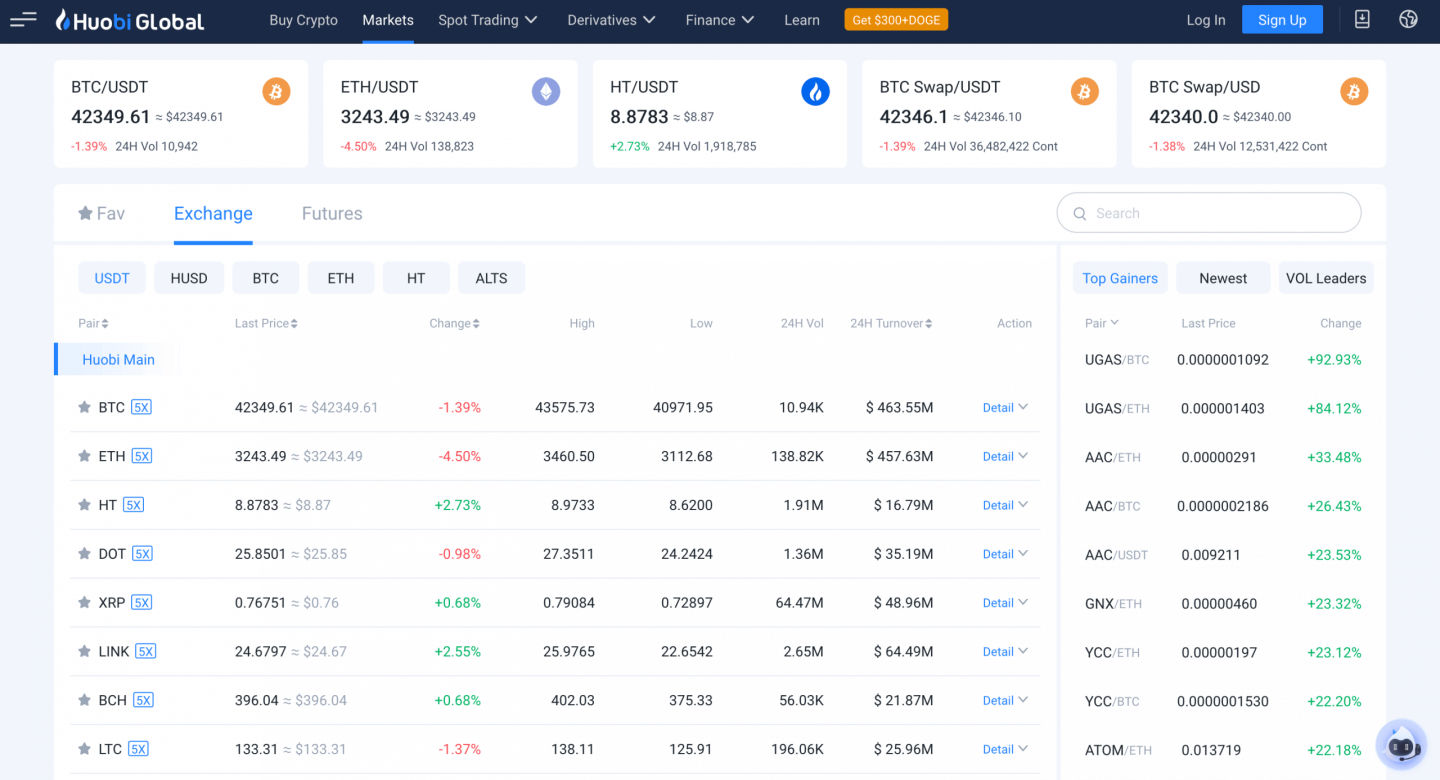This screenshot has height=780, width=1440.
Task: Open the app download icon in header
Action: (x=1362, y=19)
